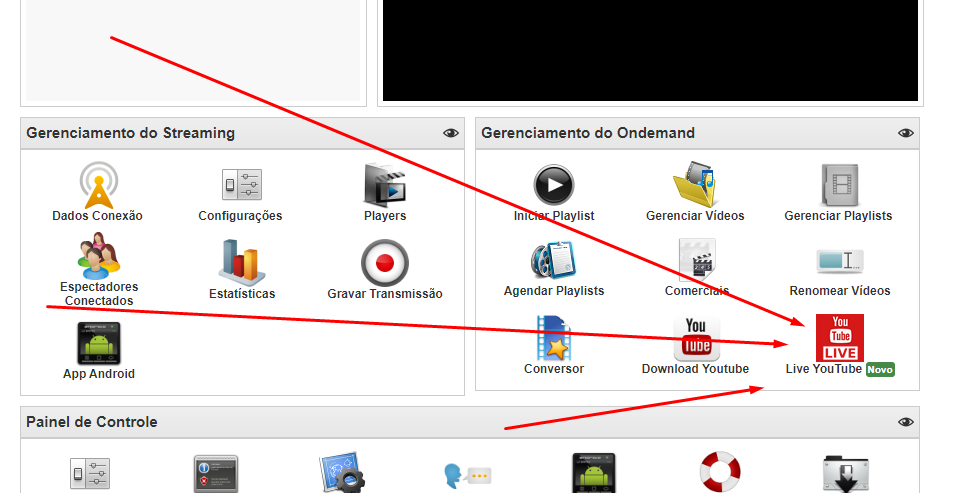Open Configurações streaming settings icon

pyautogui.click(x=241, y=185)
